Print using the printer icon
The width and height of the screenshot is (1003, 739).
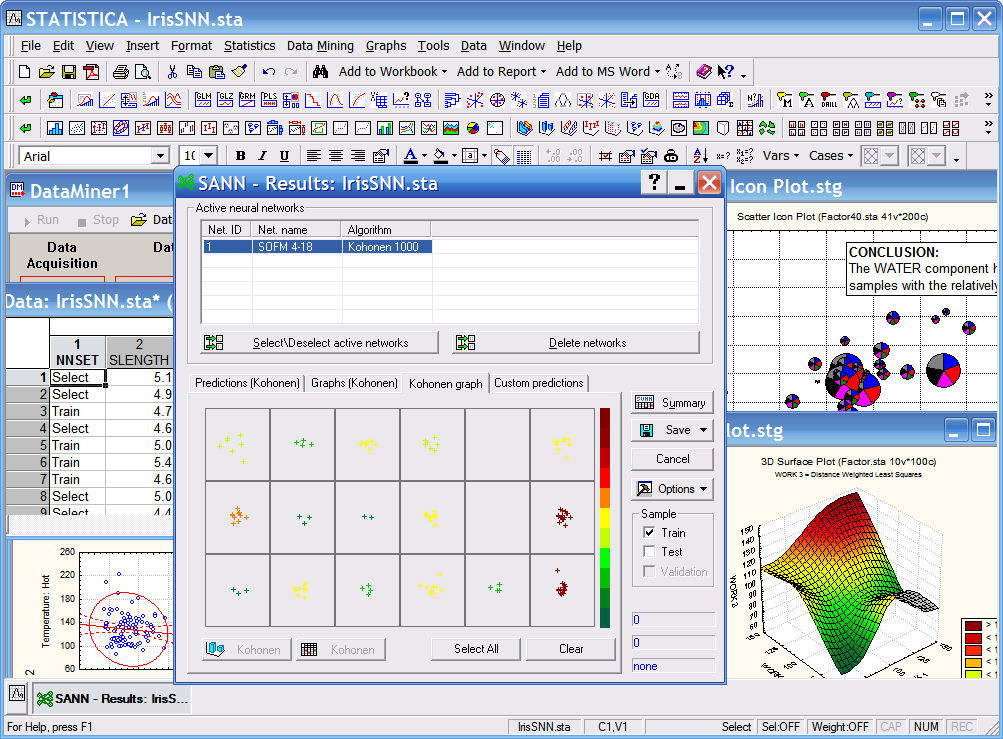point(120,72)
